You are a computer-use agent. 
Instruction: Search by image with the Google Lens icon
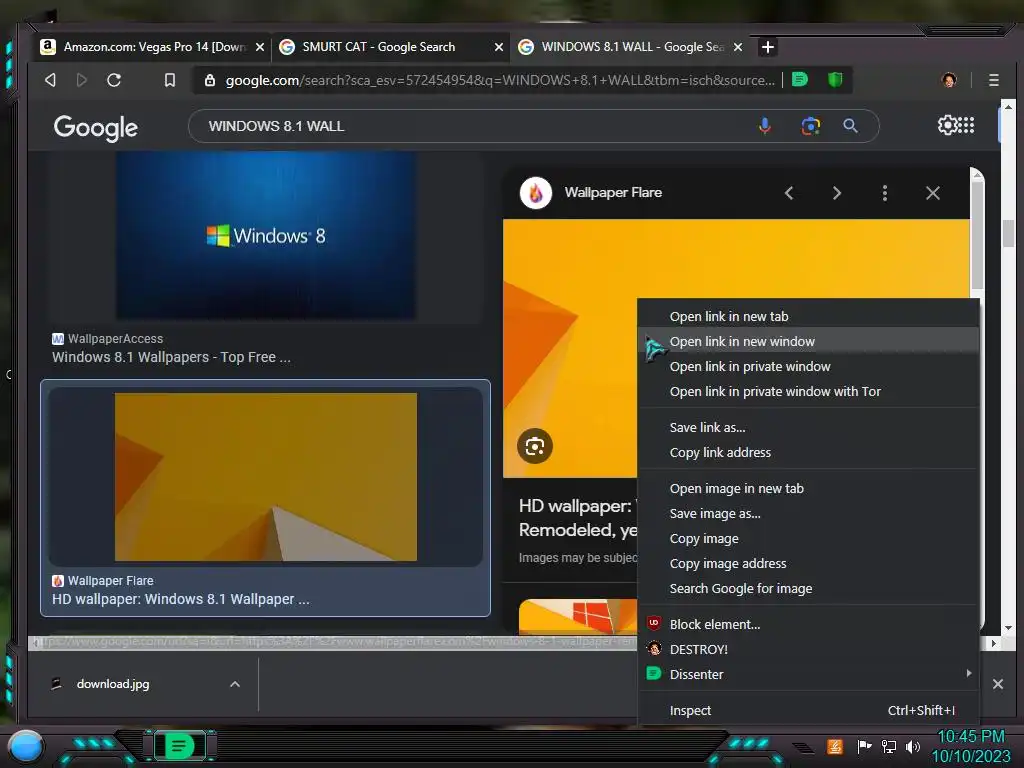point(810,125)
